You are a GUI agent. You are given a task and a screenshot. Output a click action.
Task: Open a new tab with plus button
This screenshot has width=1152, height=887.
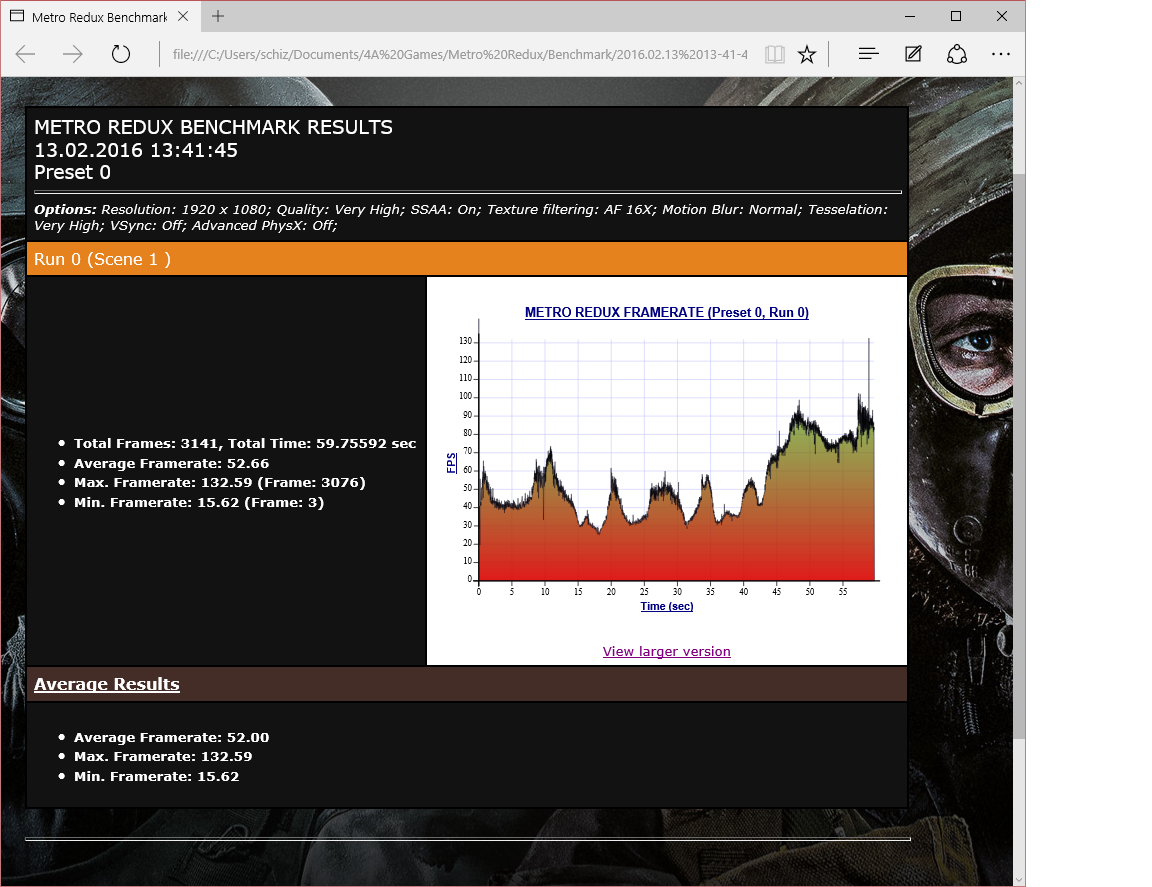coord(218,16)
